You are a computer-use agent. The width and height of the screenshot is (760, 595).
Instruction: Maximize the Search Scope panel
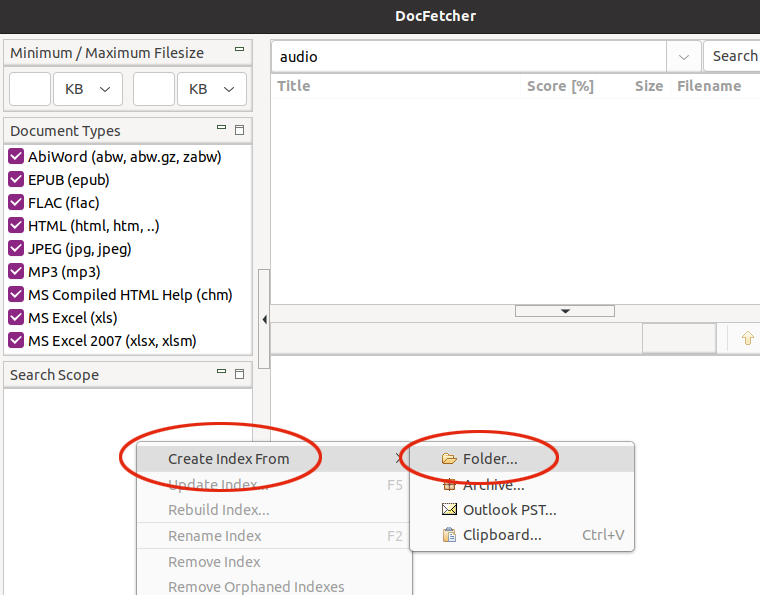239,374
